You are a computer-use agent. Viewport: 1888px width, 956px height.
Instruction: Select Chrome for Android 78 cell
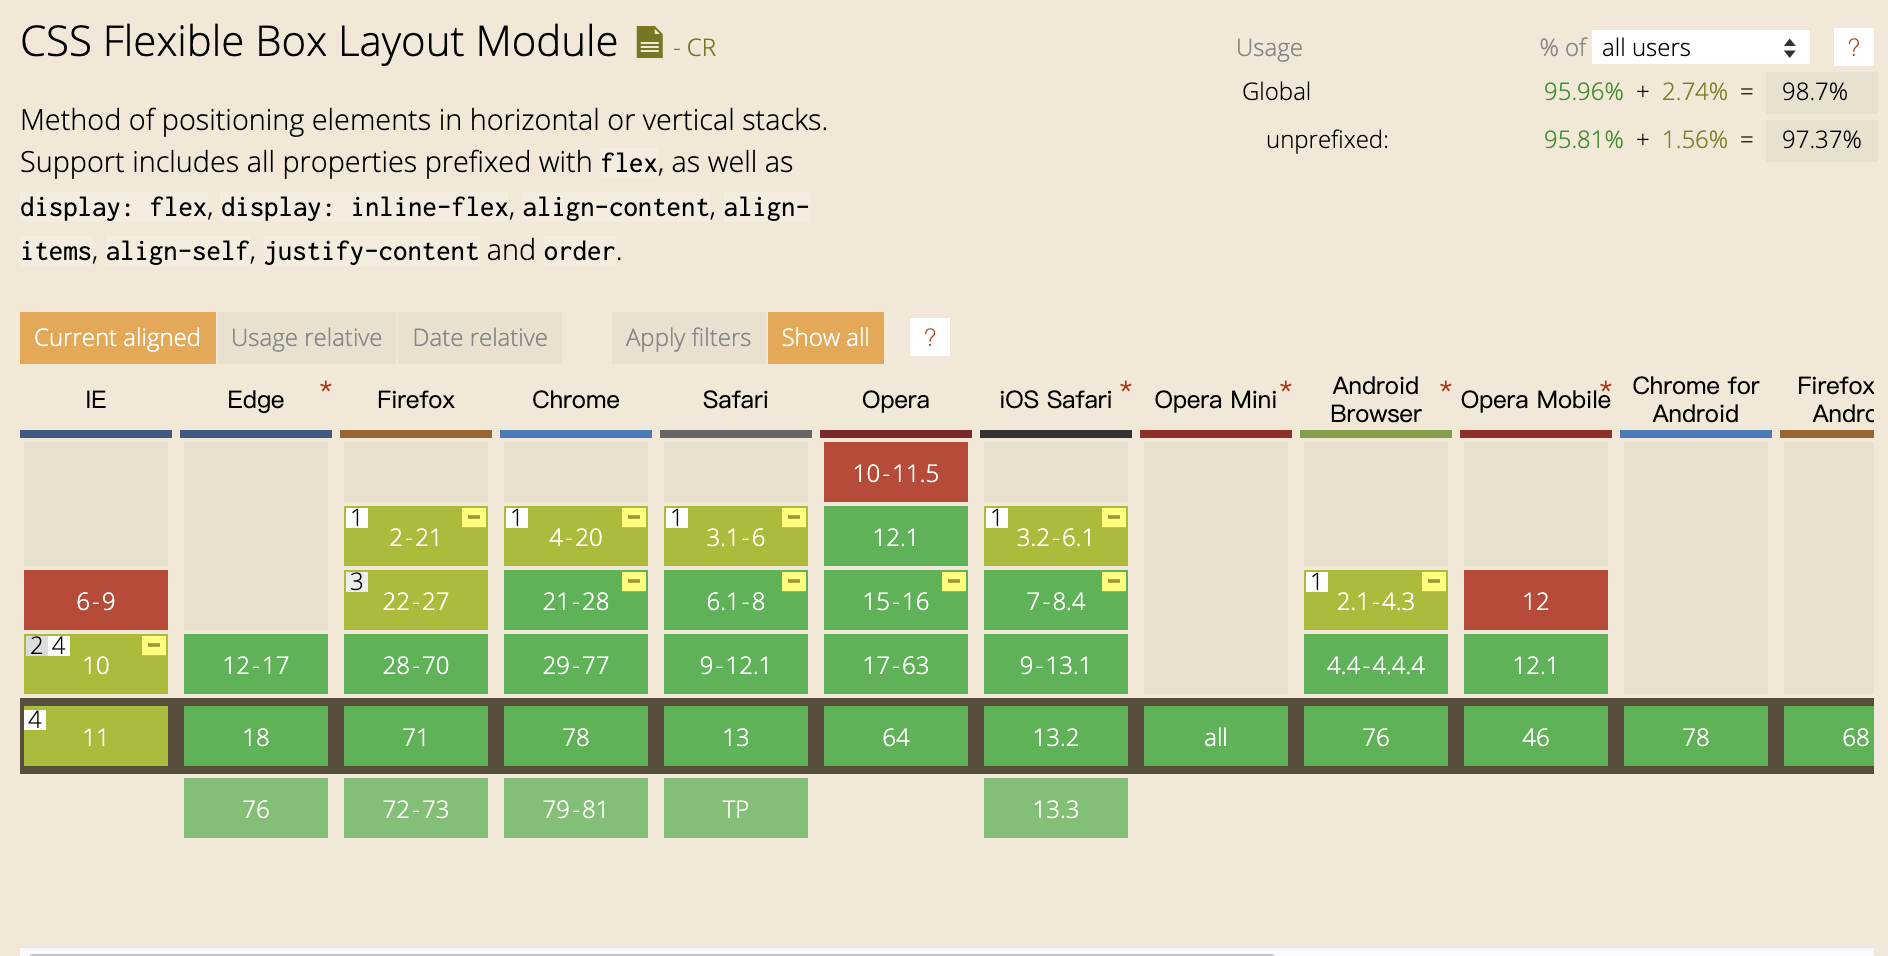pyautogui.click(x=1696, y=736)
